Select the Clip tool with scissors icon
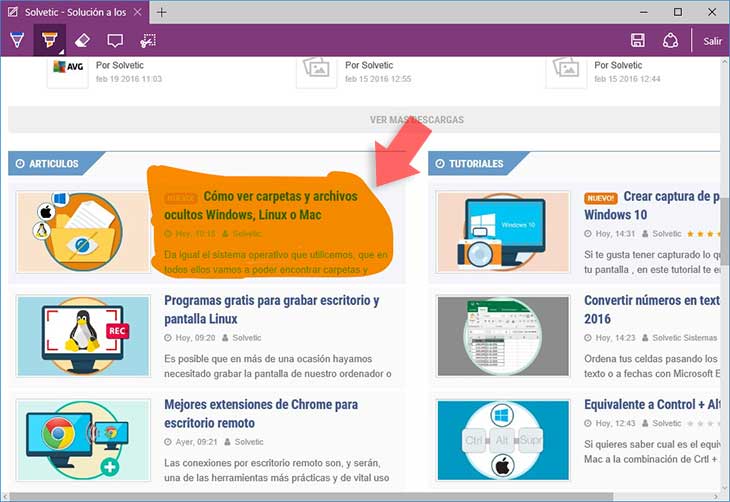 click(x=148, y=41)
